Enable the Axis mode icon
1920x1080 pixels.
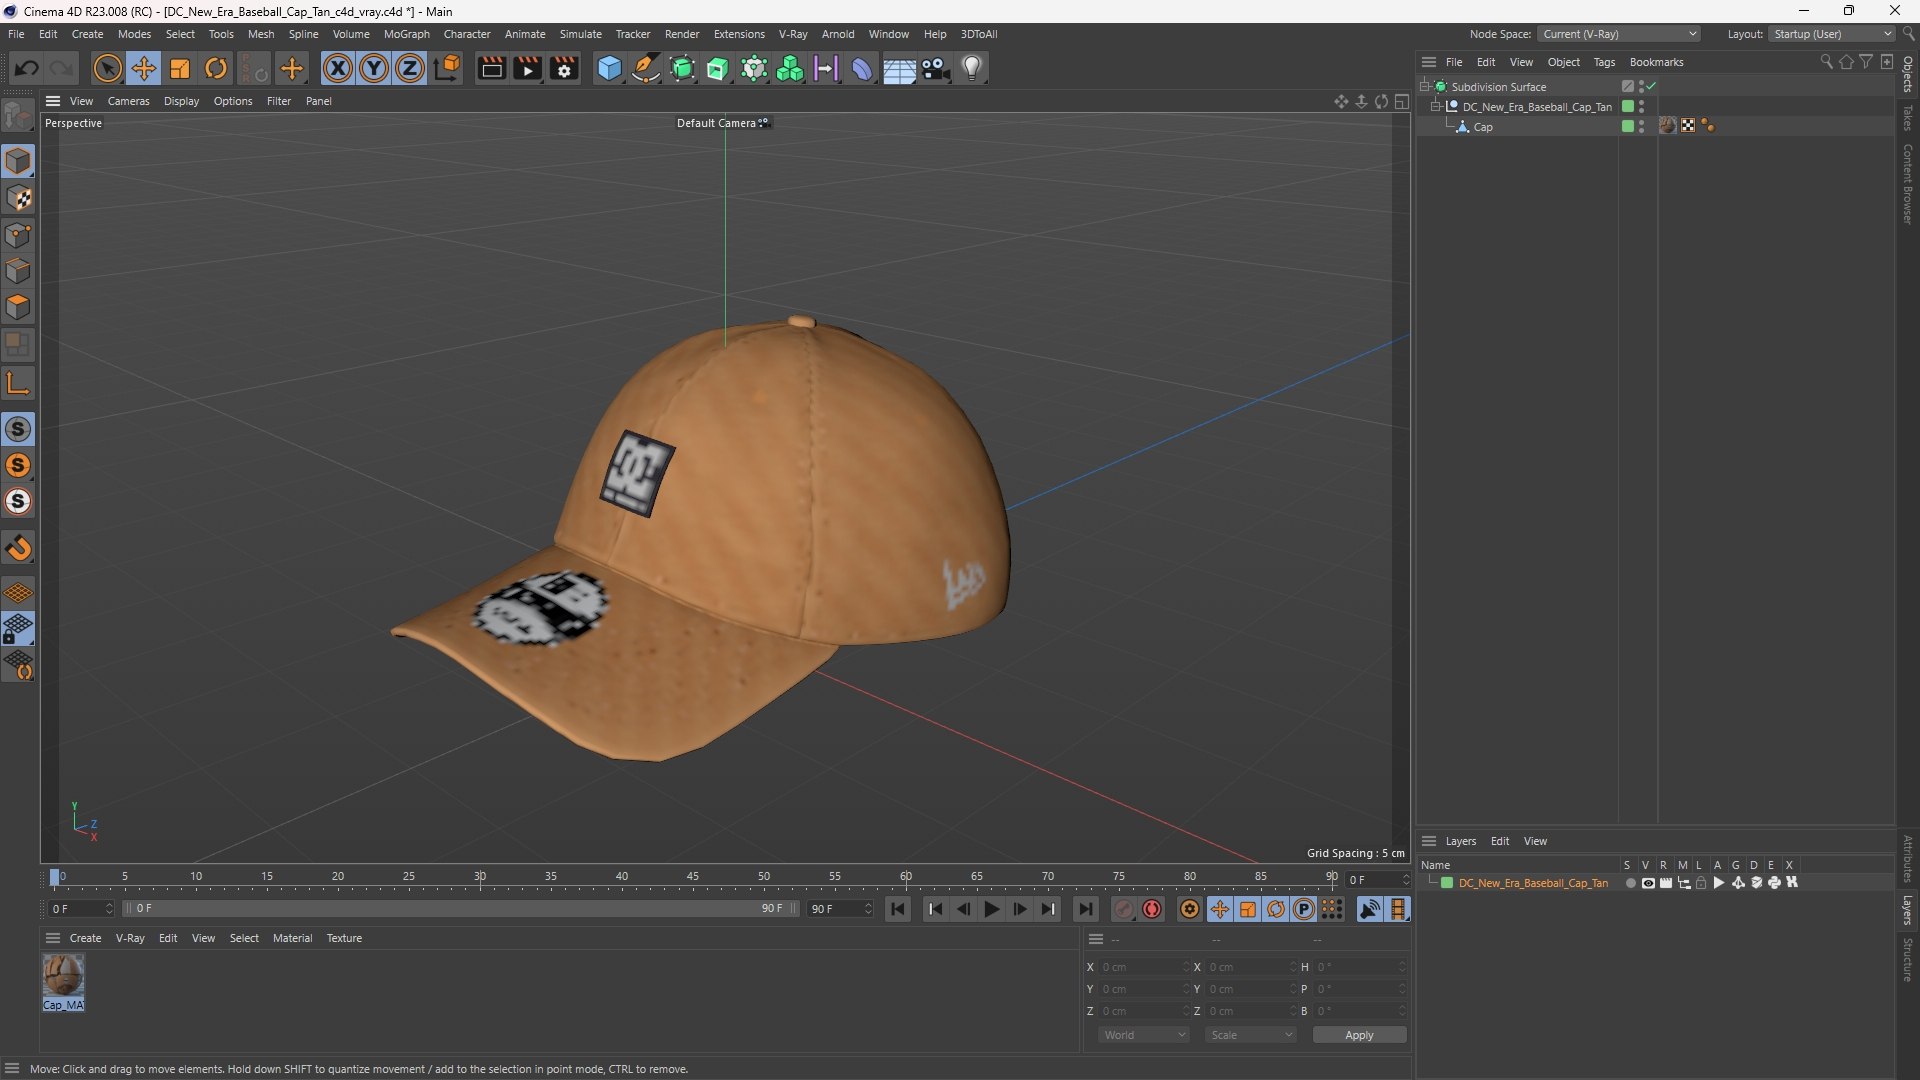coord(18,383)
